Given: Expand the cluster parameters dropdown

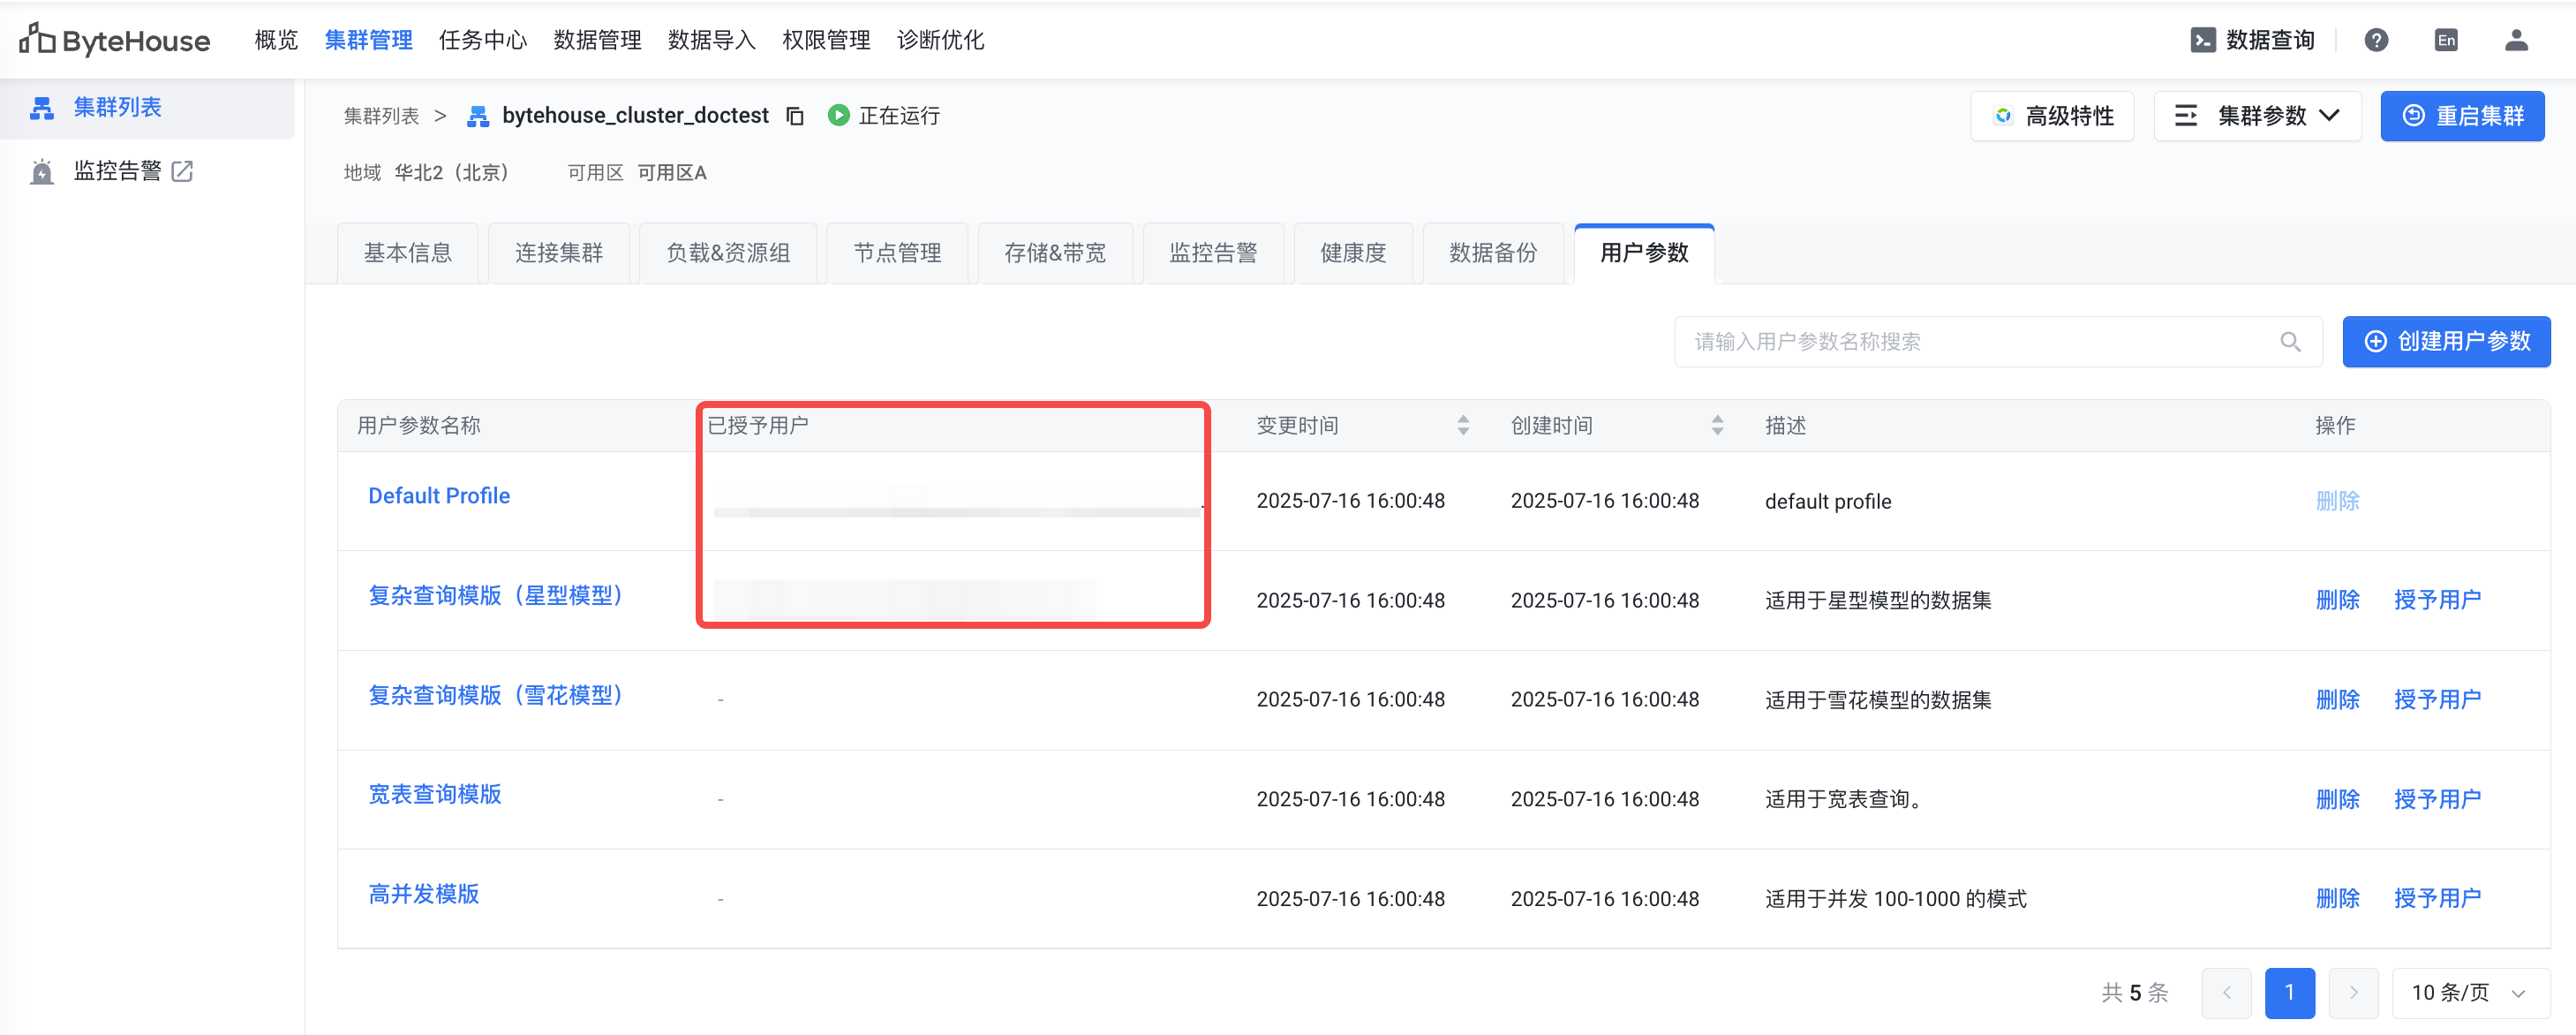Looking at the screenshot, I should pyautogui.click(x=2257, y=116).
